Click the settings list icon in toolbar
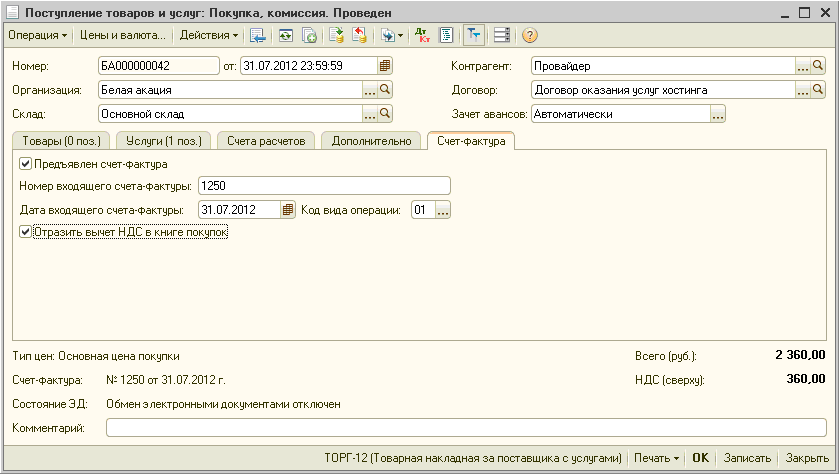 click(x=501, y=35)
